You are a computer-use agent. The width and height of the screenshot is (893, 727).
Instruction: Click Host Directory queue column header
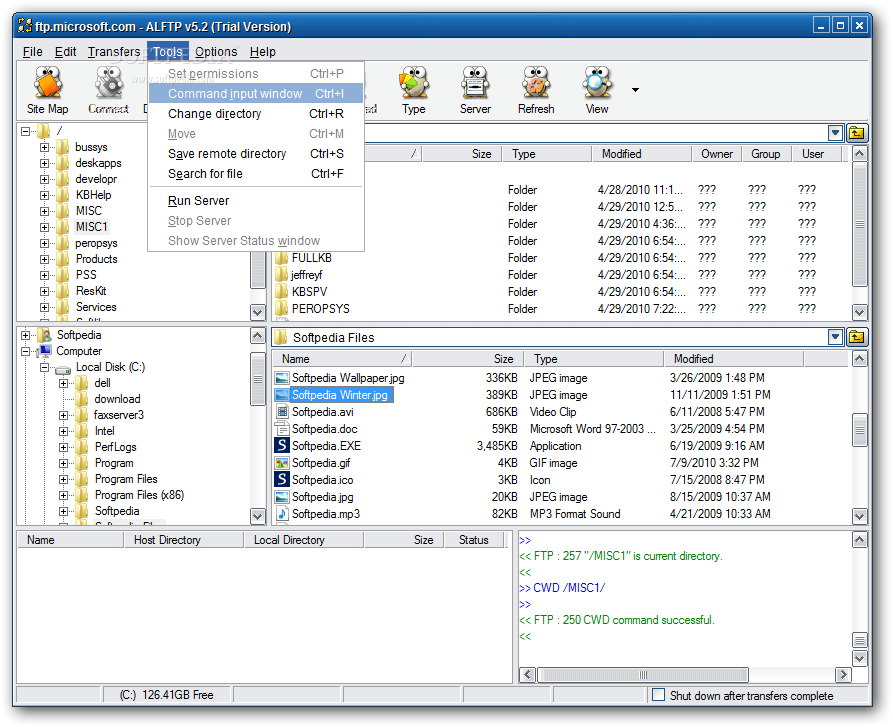pyautogui.click(x=183, y=540)
